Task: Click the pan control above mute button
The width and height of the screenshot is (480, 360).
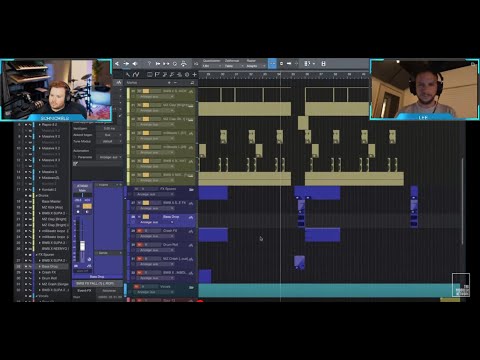Action: 83,195
